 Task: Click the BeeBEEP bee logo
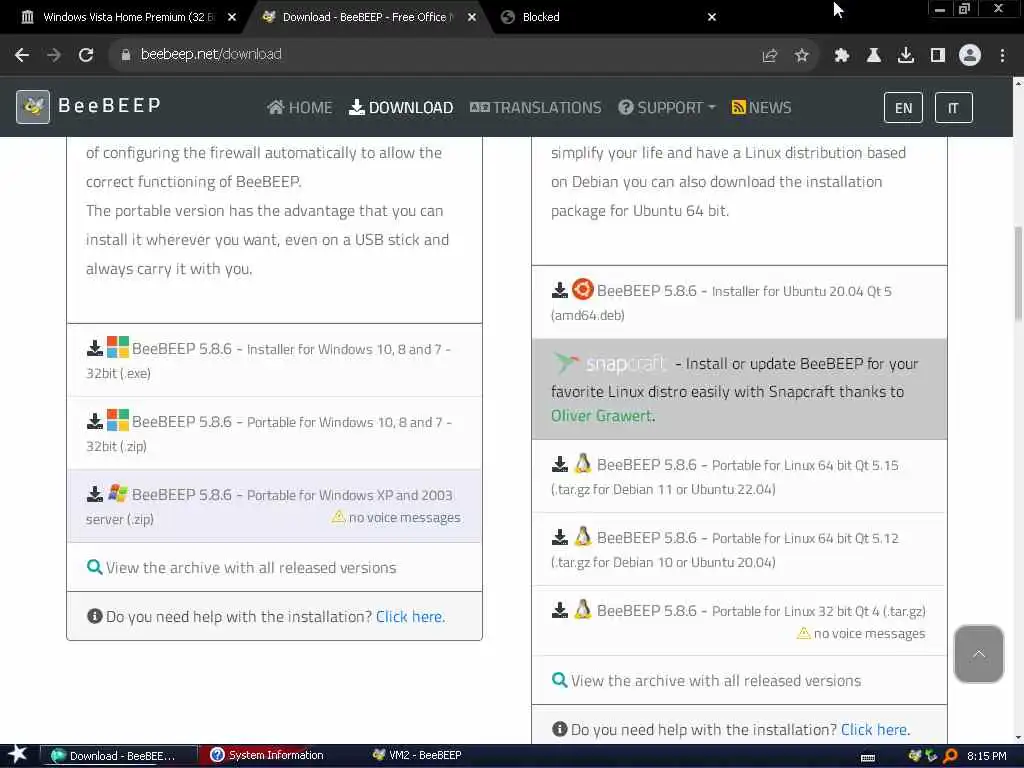tap(33, 106)
